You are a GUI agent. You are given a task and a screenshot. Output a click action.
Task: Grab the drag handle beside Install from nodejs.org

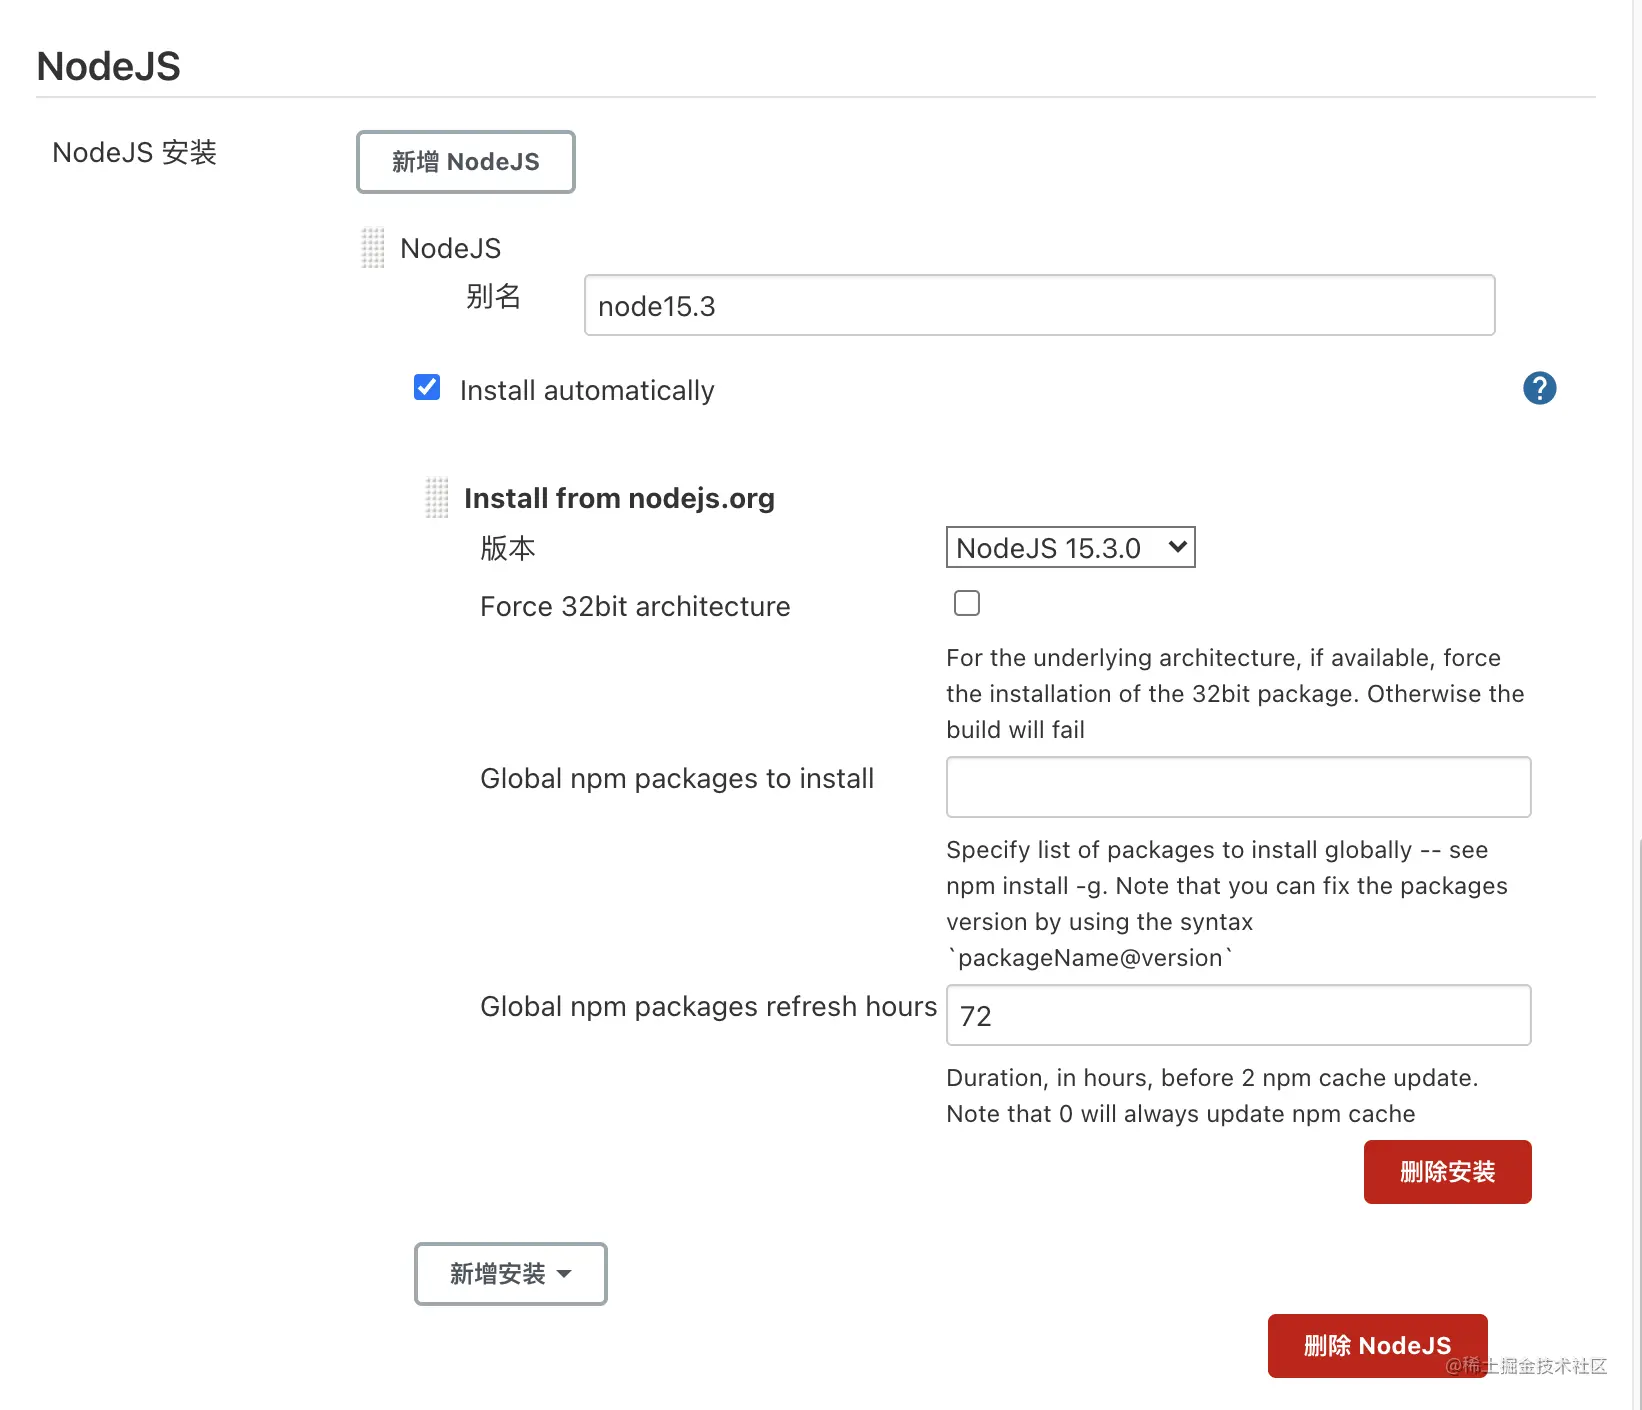click(437, 497)
